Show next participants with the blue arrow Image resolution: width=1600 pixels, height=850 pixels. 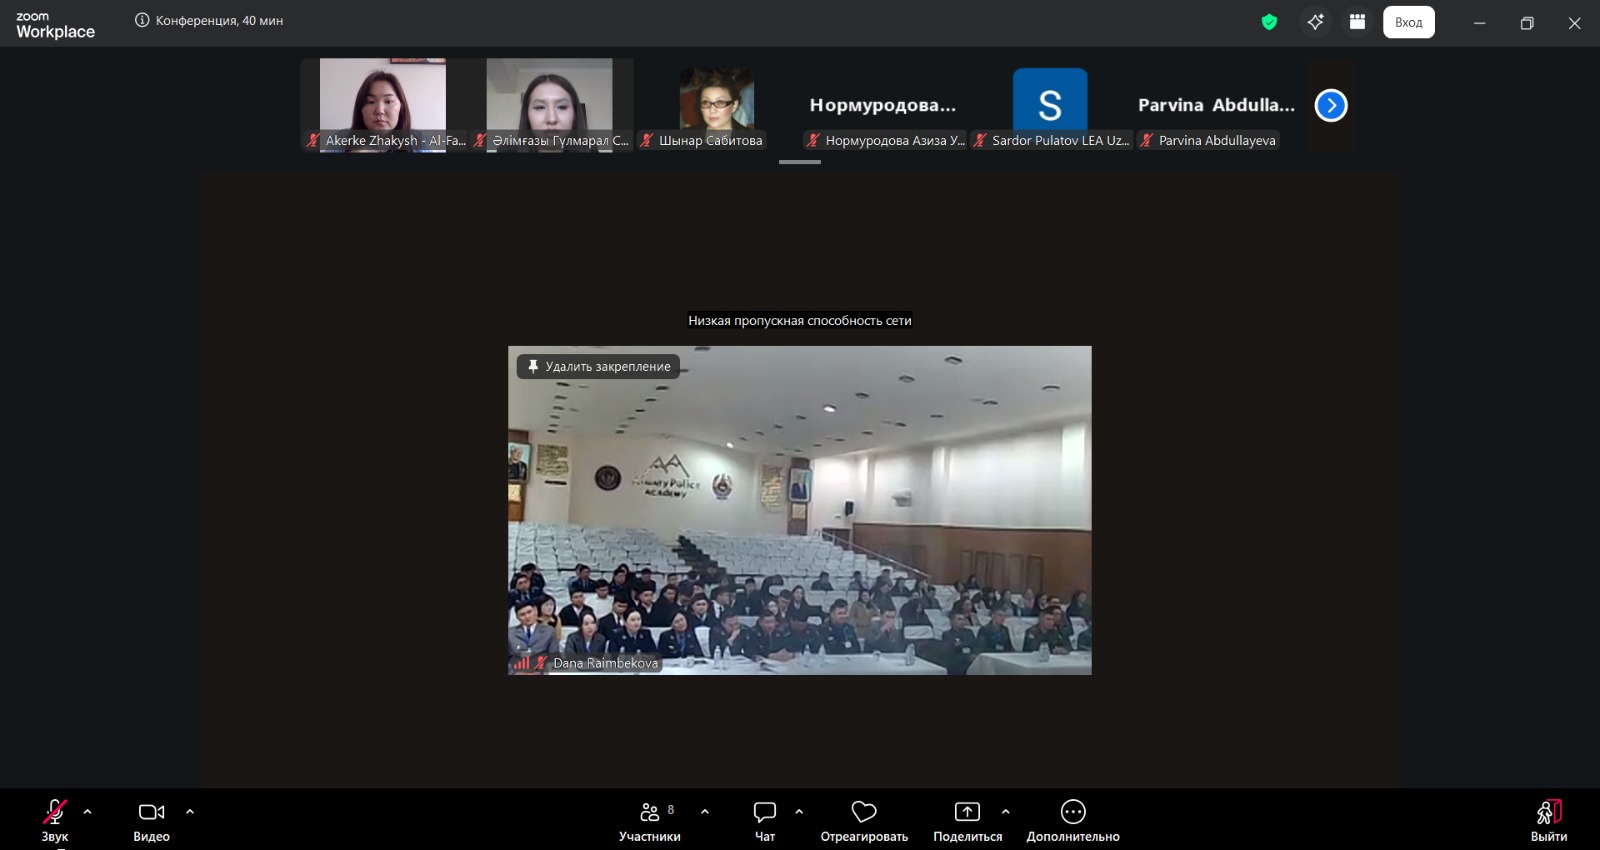(1331, 105)
